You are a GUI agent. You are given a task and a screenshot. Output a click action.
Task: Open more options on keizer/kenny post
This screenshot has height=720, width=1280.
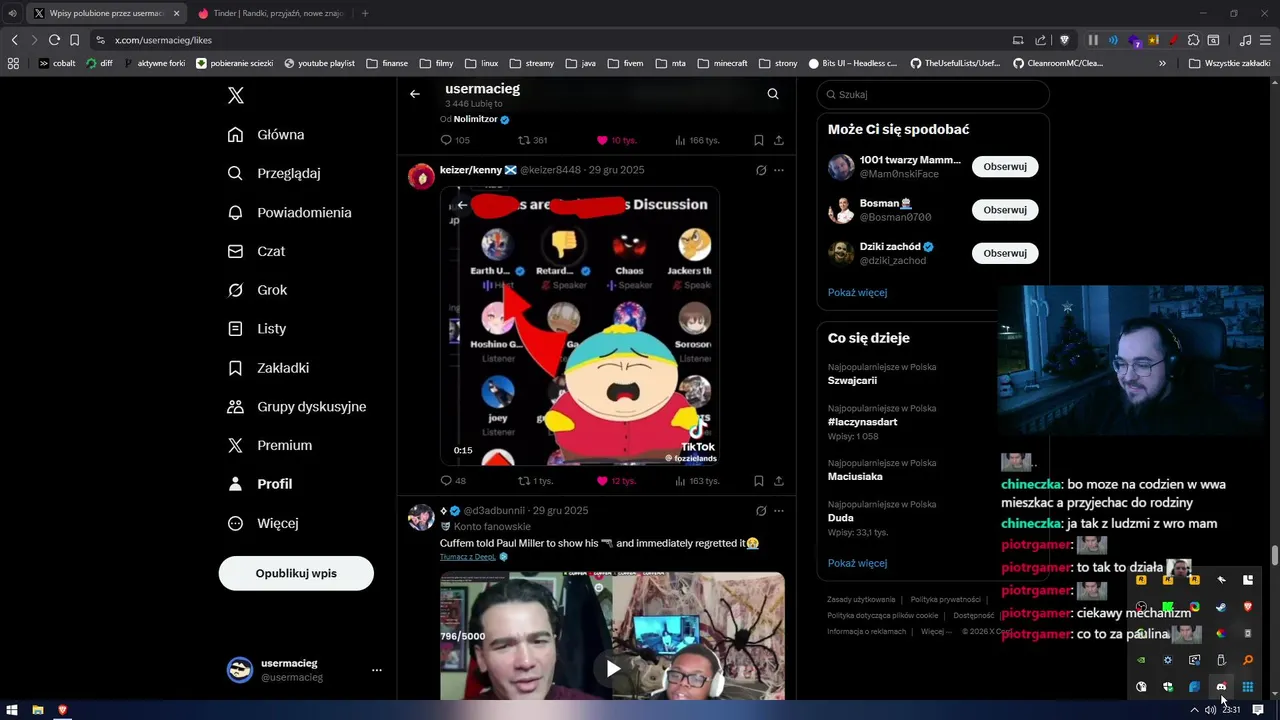(x=779, y=170)
